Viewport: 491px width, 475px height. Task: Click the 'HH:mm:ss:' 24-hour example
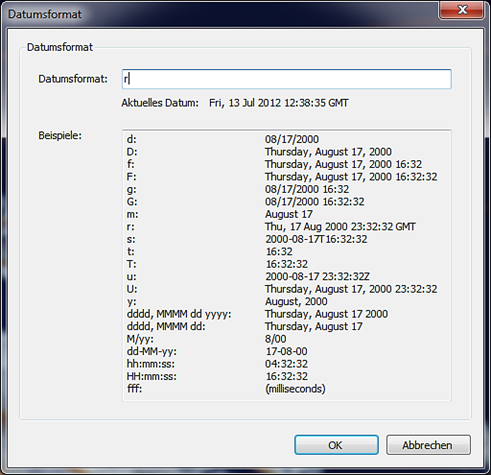point(217,376)
